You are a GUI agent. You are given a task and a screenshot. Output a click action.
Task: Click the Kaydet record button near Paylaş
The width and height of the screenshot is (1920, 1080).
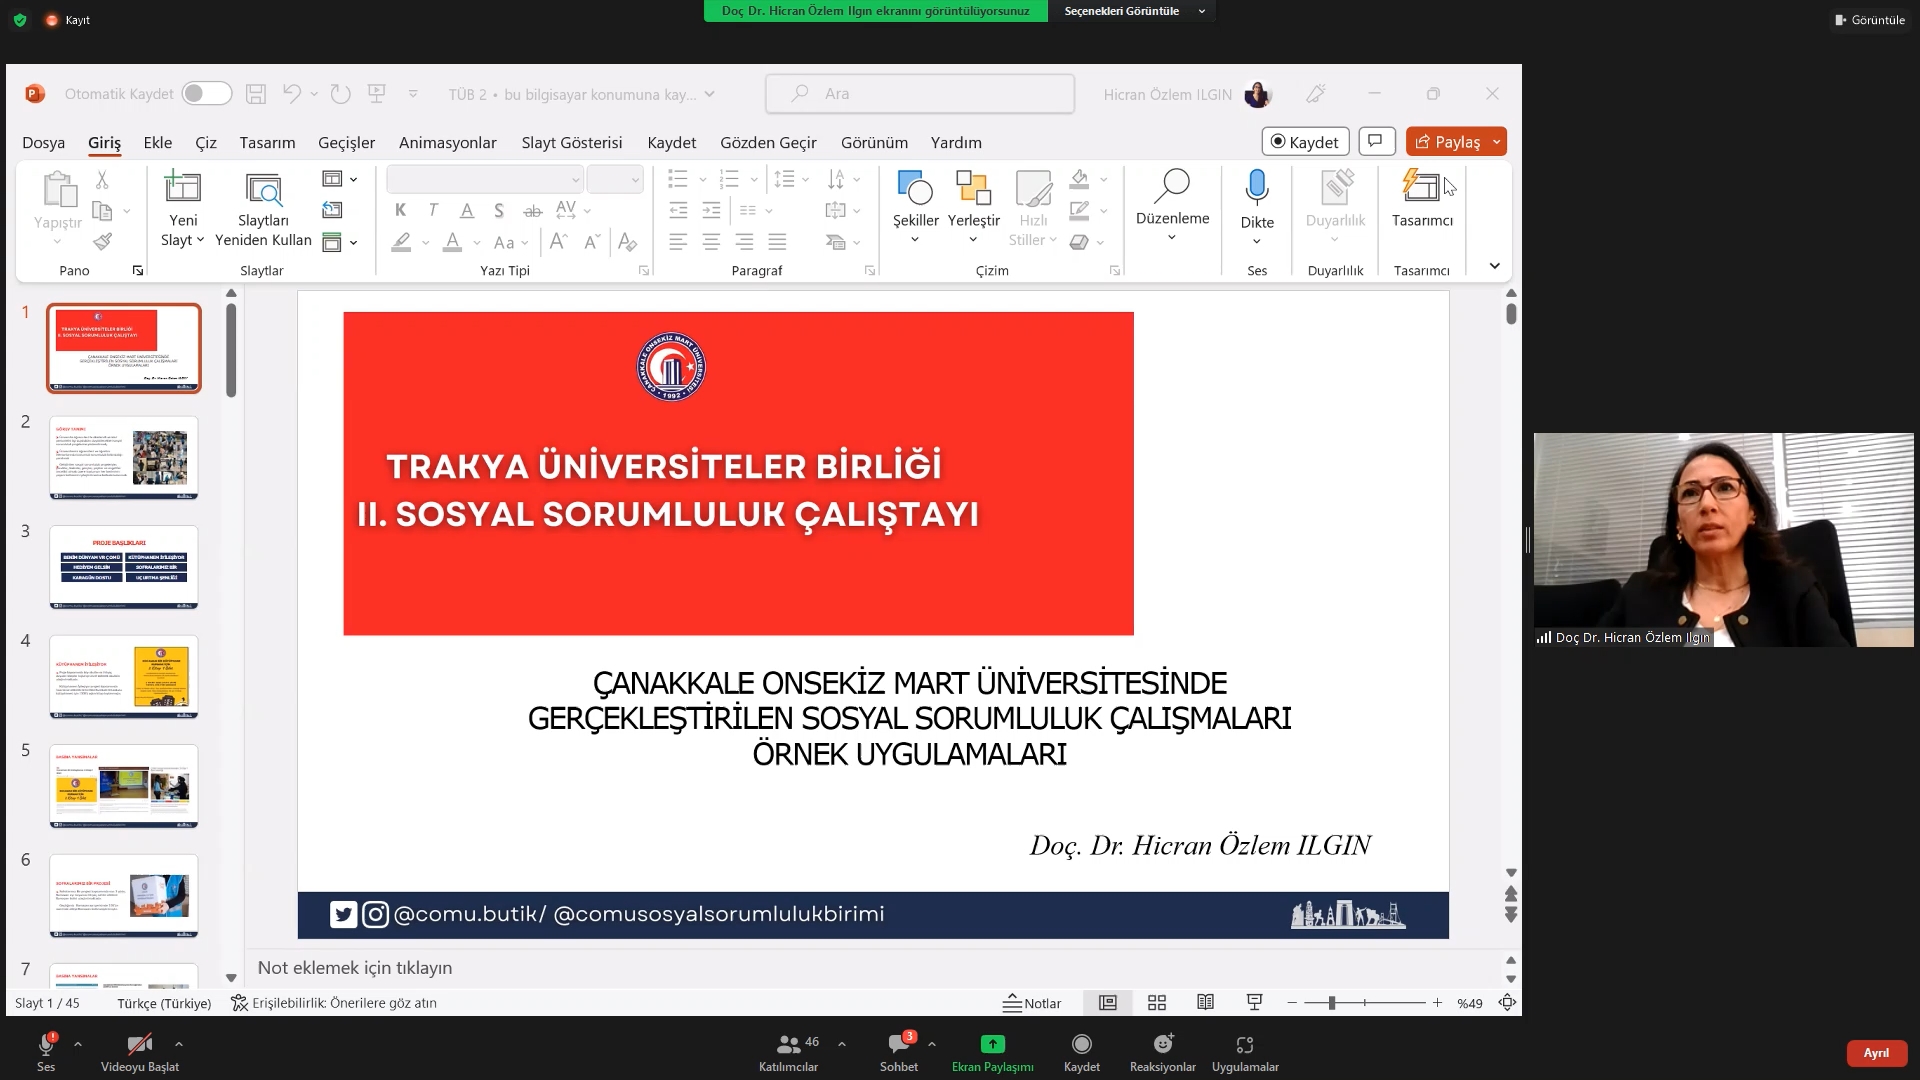click(1305, 142)
